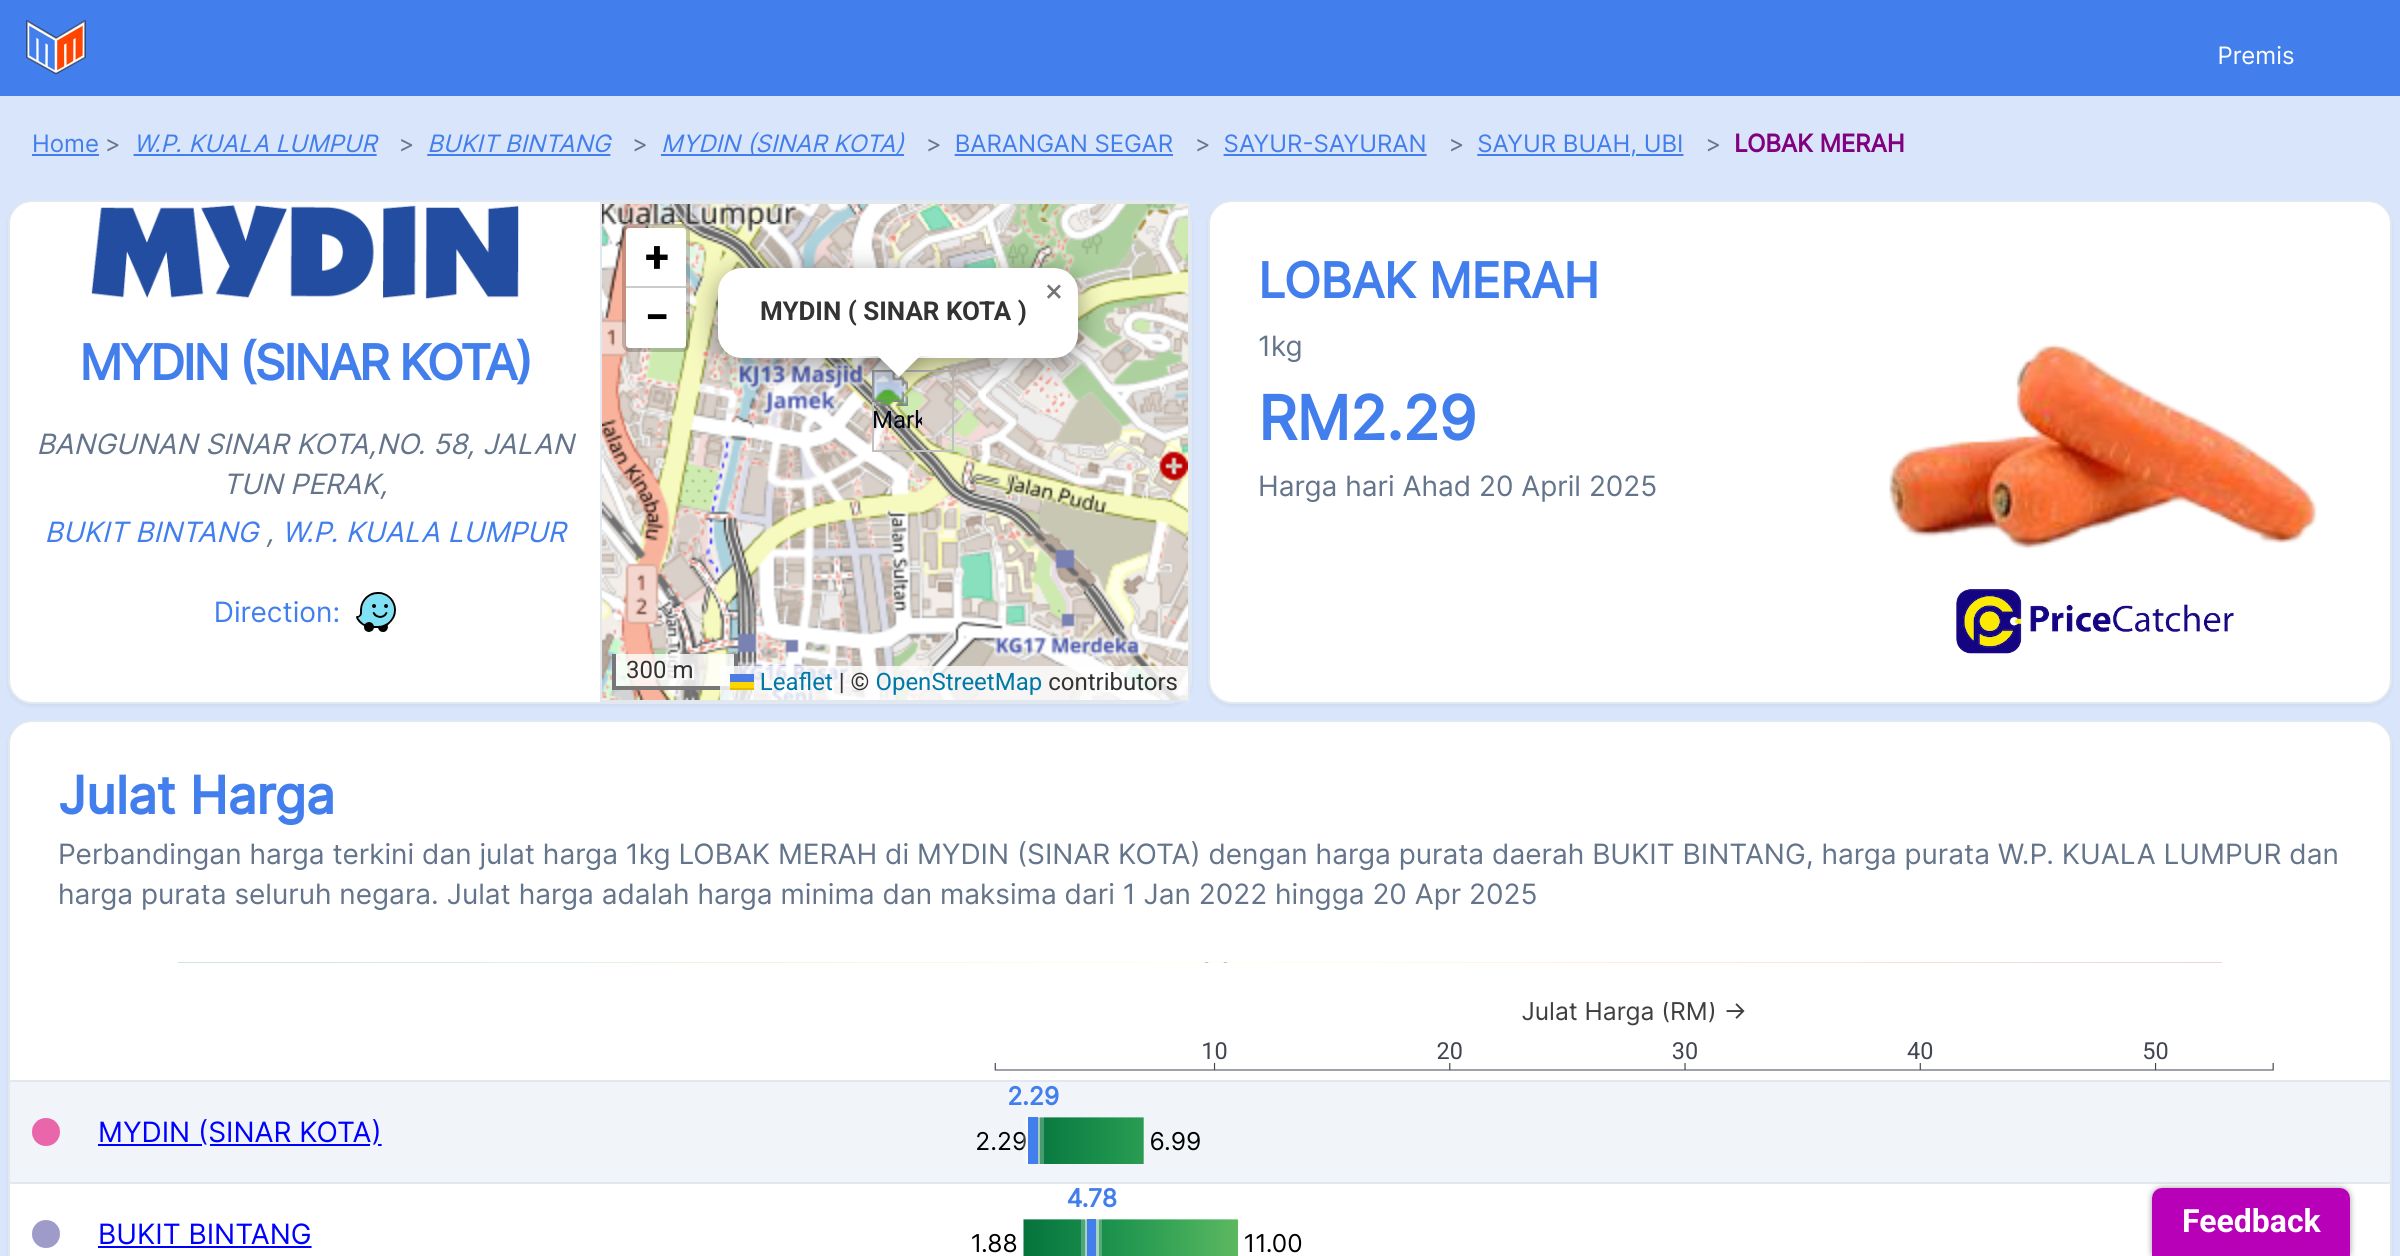Click the MYDIN store logo
This screenshot has width=2400, height=1256.
305,252
